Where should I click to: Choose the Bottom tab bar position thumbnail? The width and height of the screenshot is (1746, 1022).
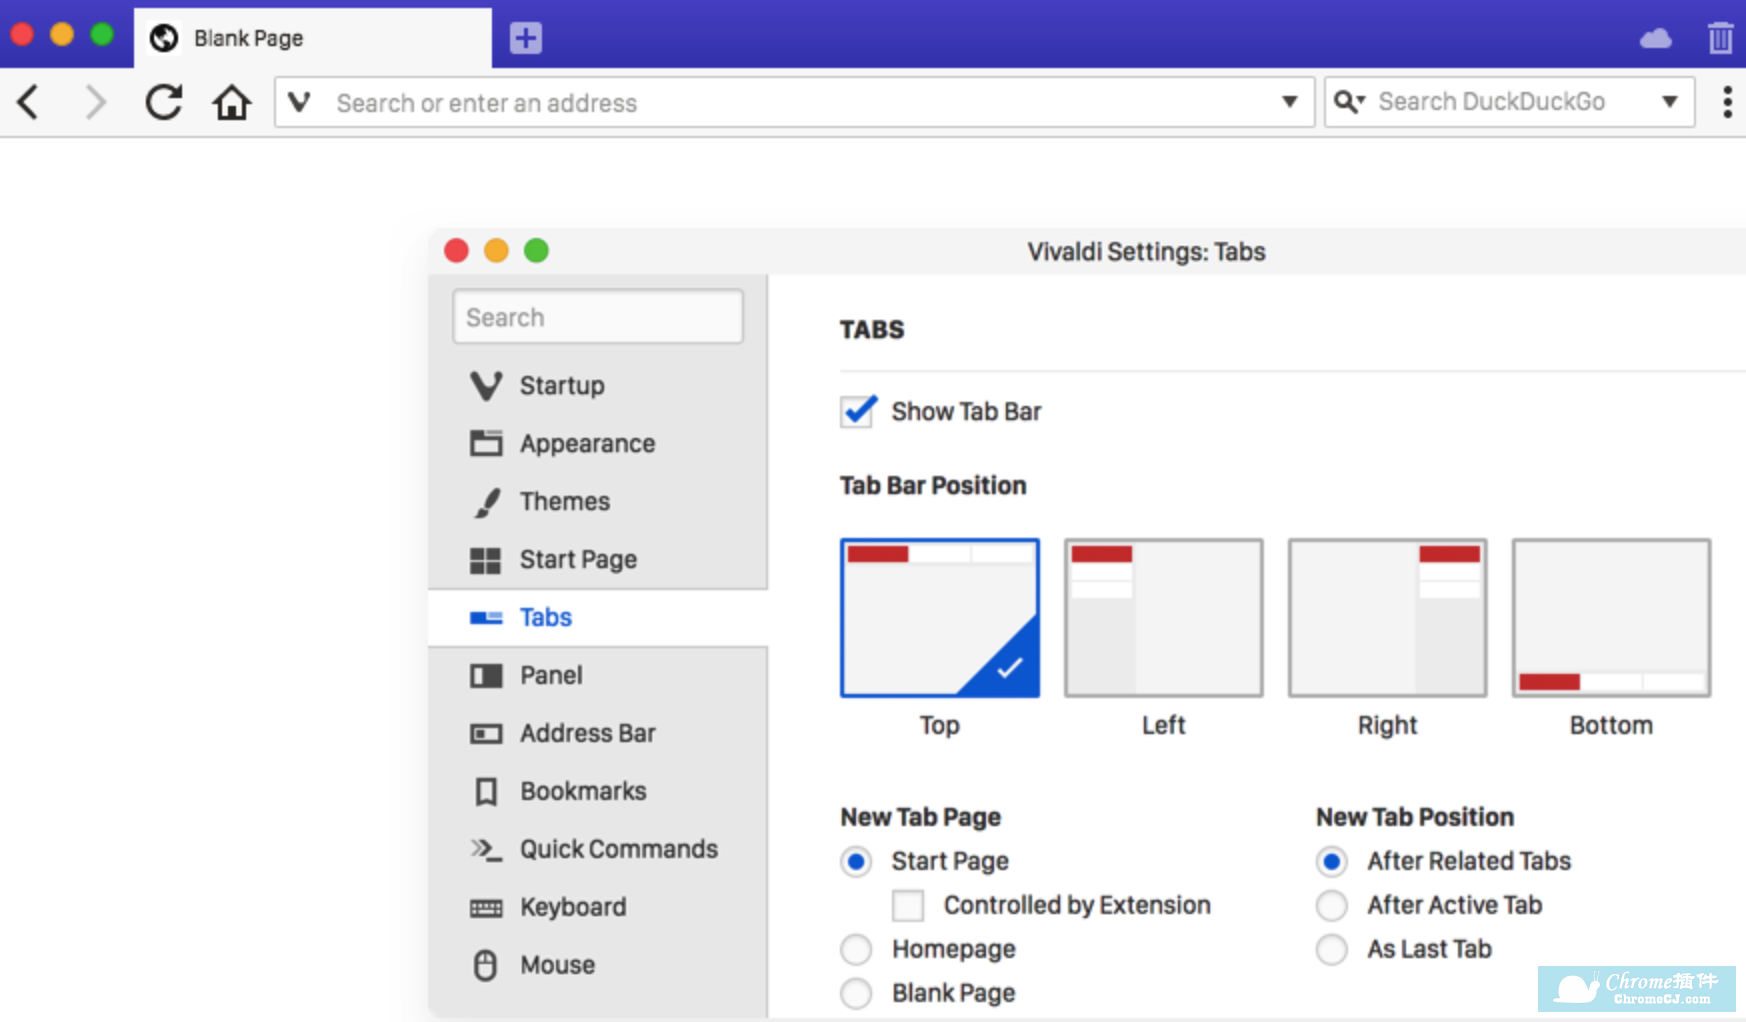point(1612,617)
